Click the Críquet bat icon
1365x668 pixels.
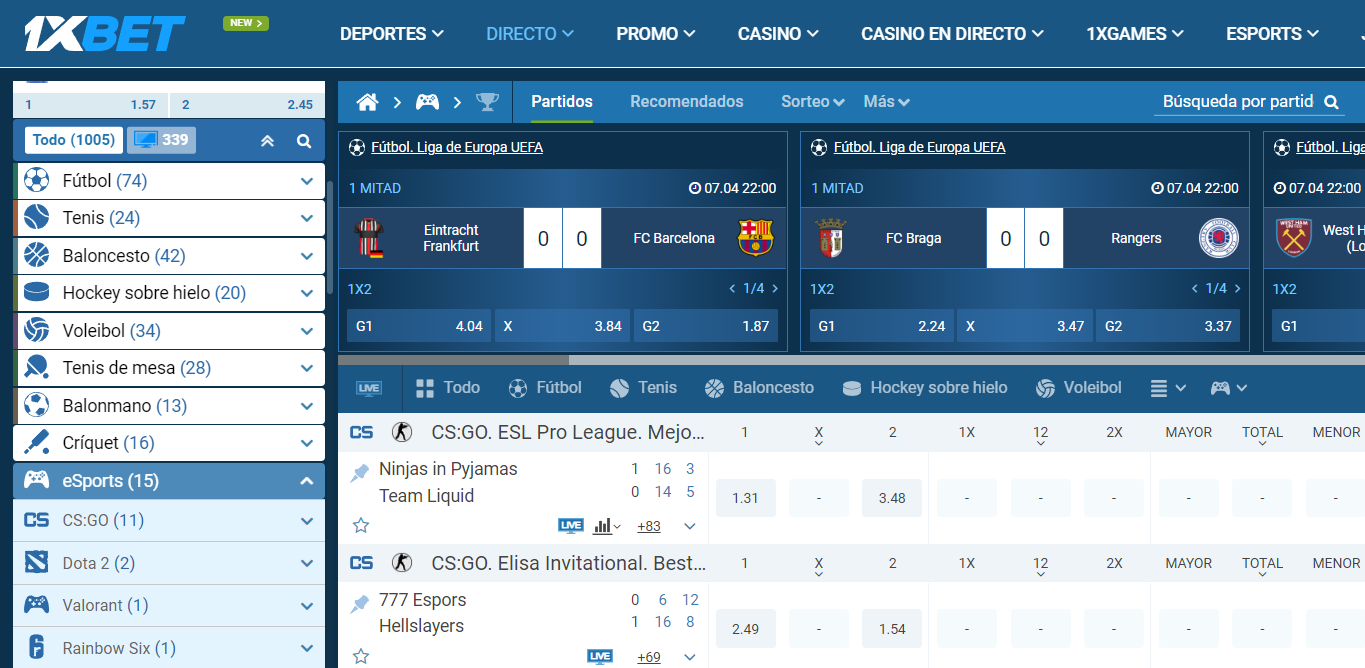(x=37, y=442)
